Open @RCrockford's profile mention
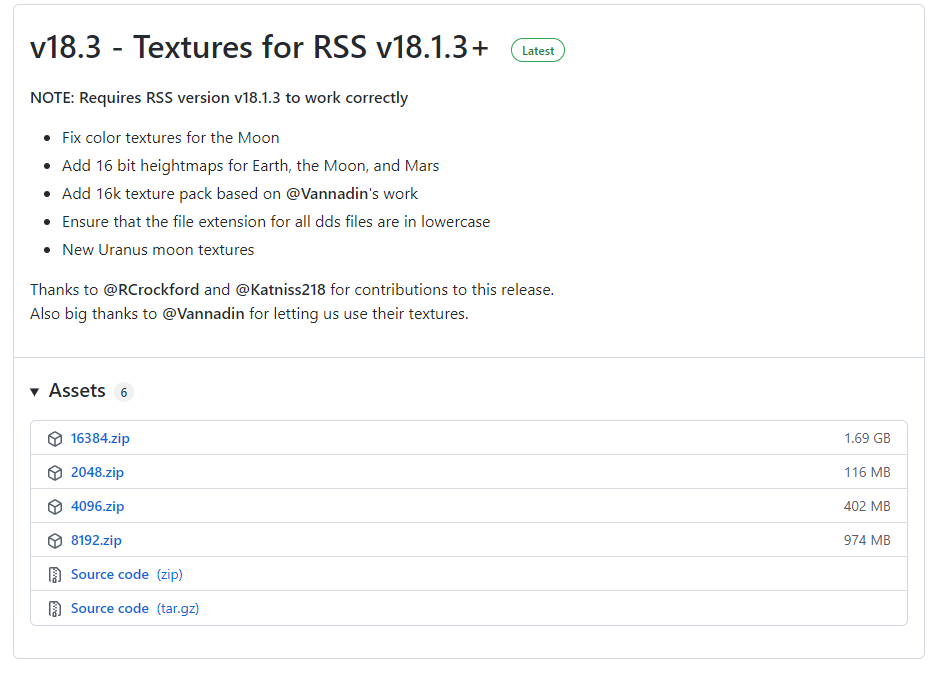This screenshot has width=941, height=679. [x=151, y=290]
